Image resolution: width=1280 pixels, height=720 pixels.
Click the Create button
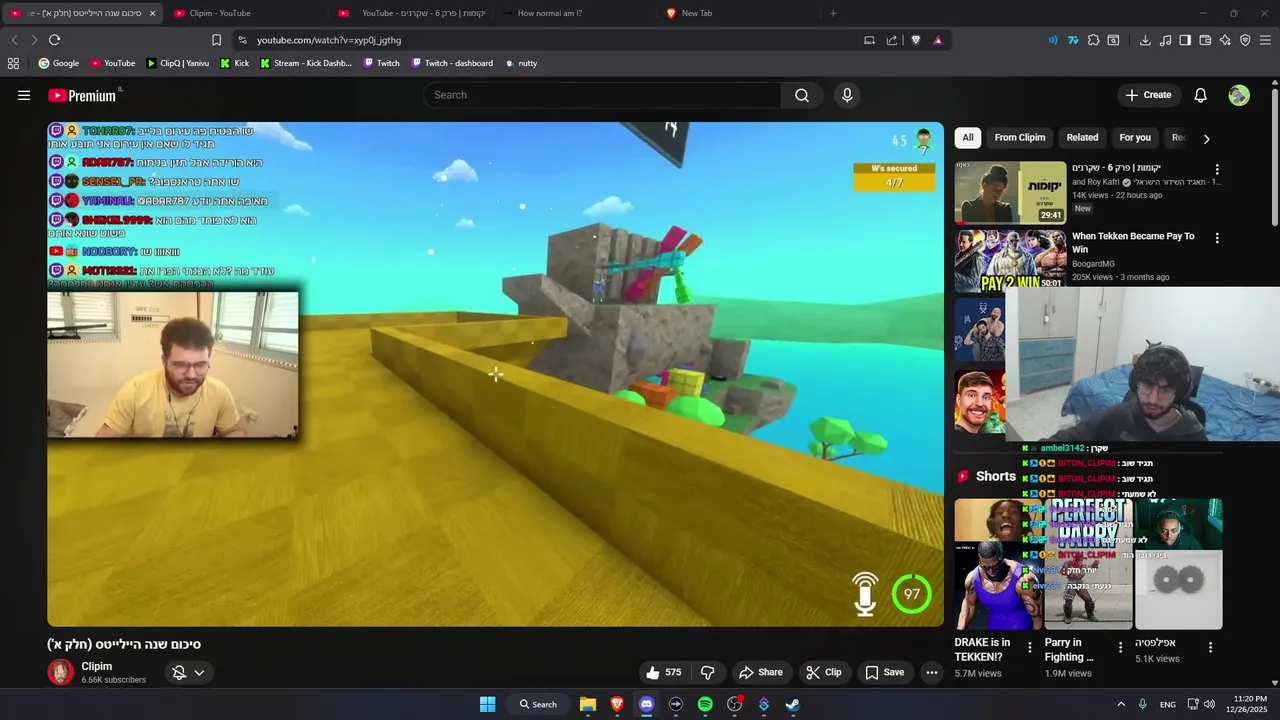coord(1148,95)
